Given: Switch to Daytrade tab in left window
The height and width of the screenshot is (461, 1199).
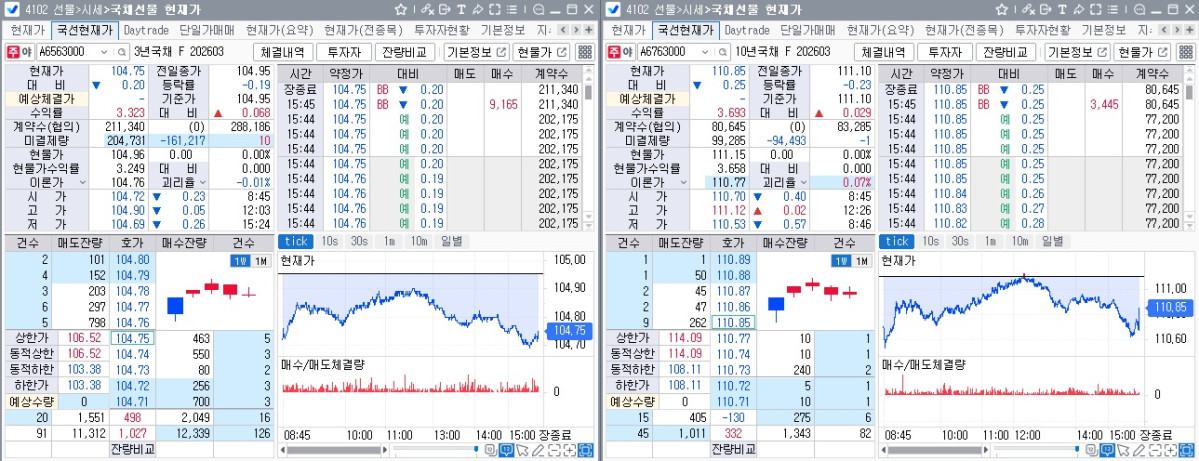Looking at the screenshot, I should click(147, 31).
